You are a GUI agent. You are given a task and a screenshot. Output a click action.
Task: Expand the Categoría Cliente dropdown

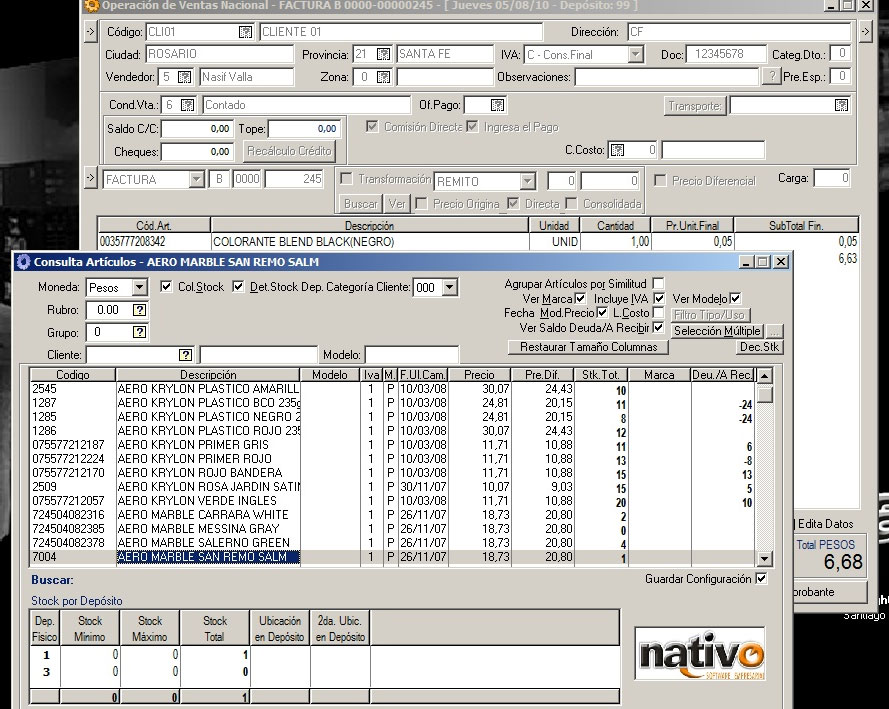449,288
